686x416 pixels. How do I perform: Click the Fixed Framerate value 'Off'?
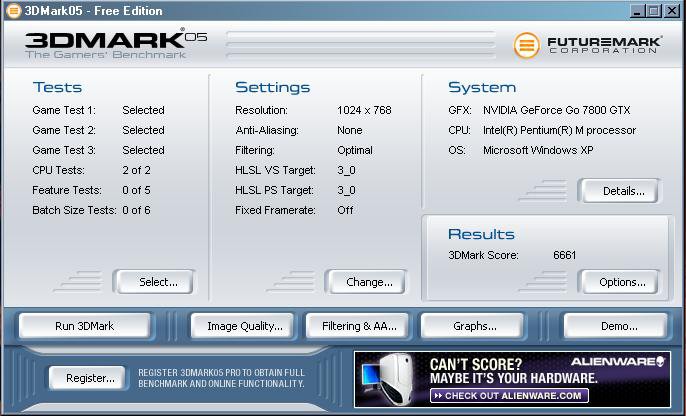point(345,210)
